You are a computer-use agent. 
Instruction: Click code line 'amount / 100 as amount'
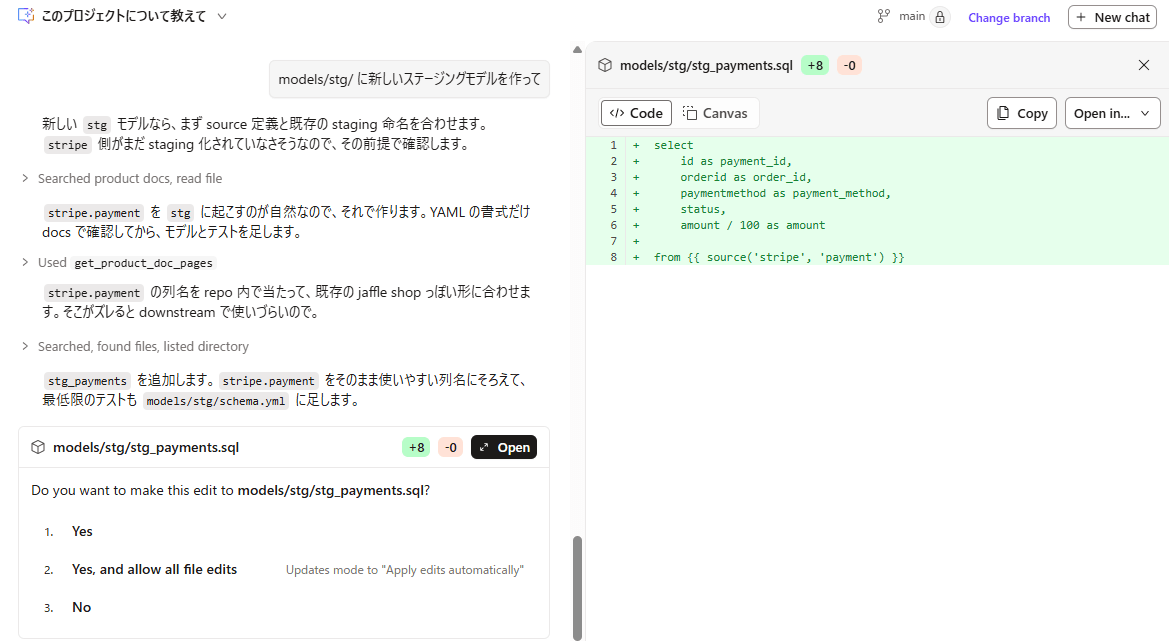pos(752,225)
